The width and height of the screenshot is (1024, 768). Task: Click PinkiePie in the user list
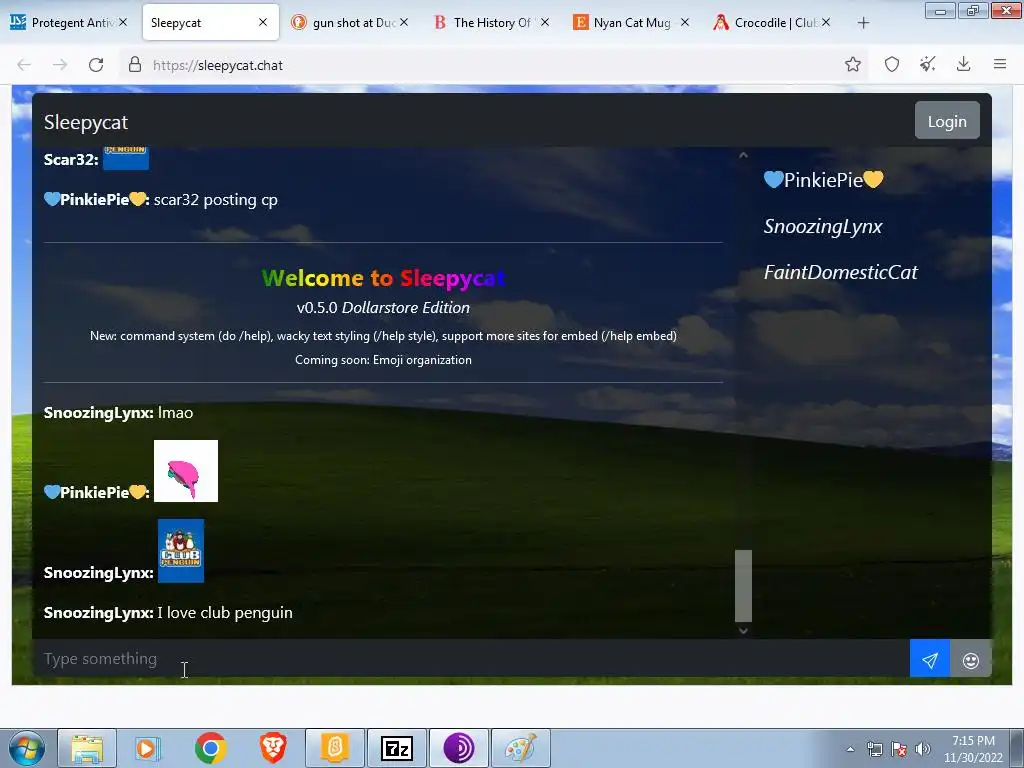point(823,180)
